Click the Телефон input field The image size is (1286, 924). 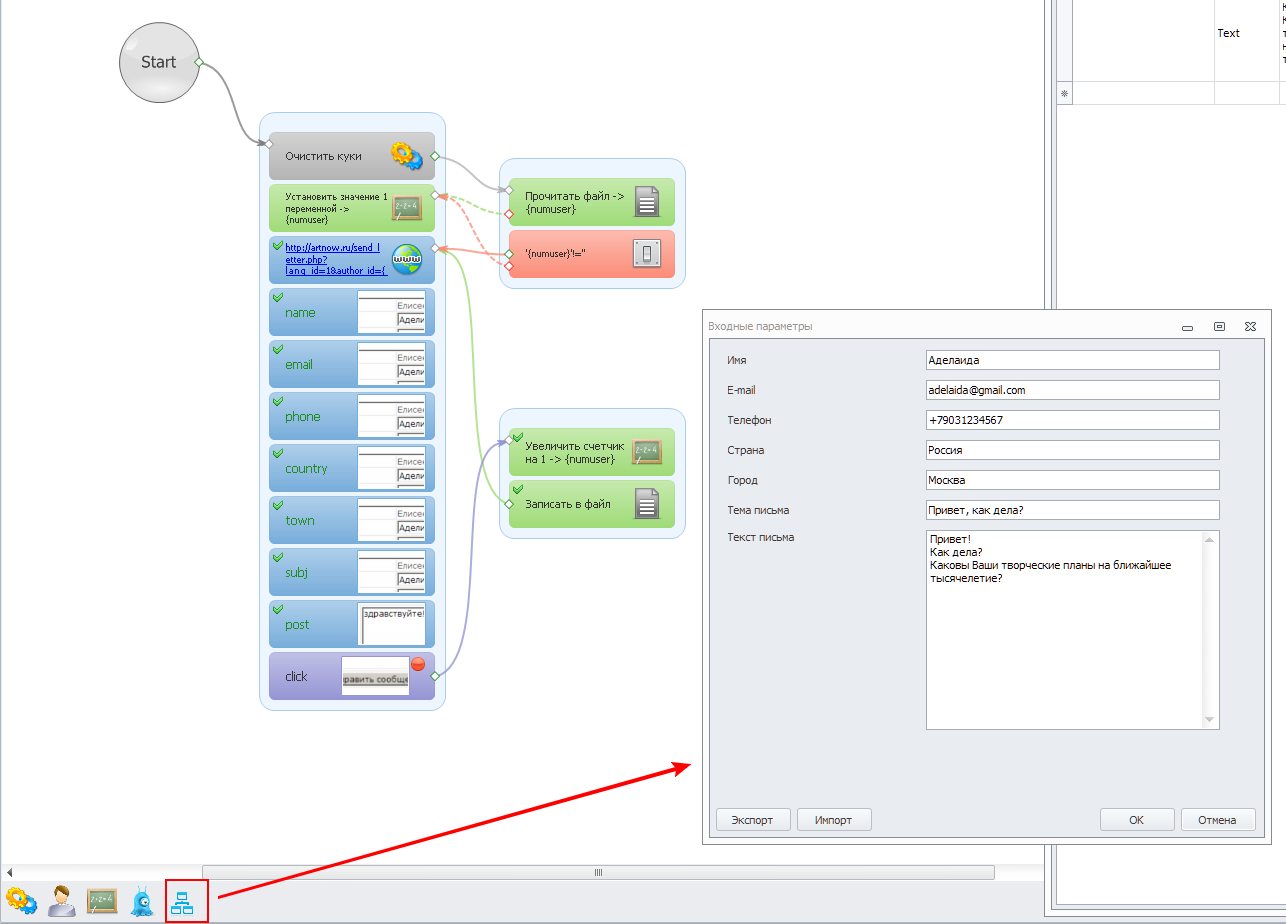pos(1073,420)
